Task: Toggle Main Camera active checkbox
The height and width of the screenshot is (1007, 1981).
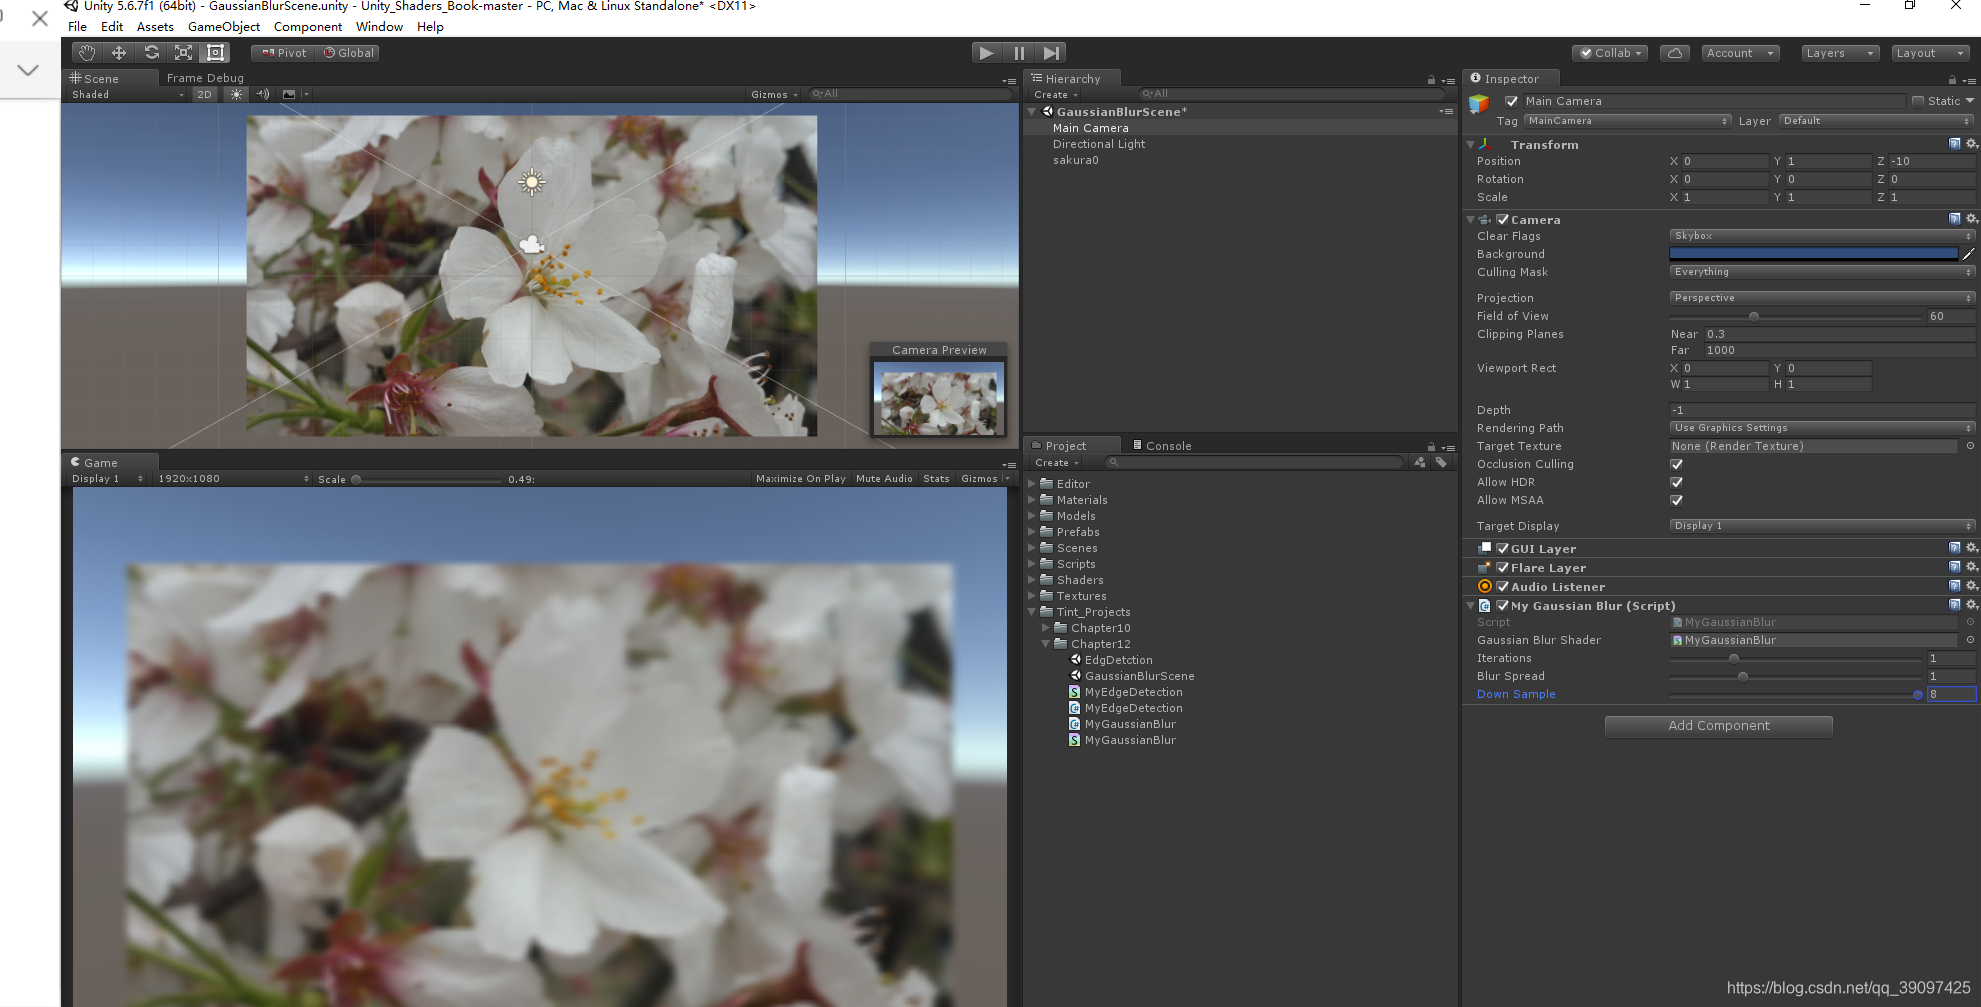Action: click(1512, 101)
